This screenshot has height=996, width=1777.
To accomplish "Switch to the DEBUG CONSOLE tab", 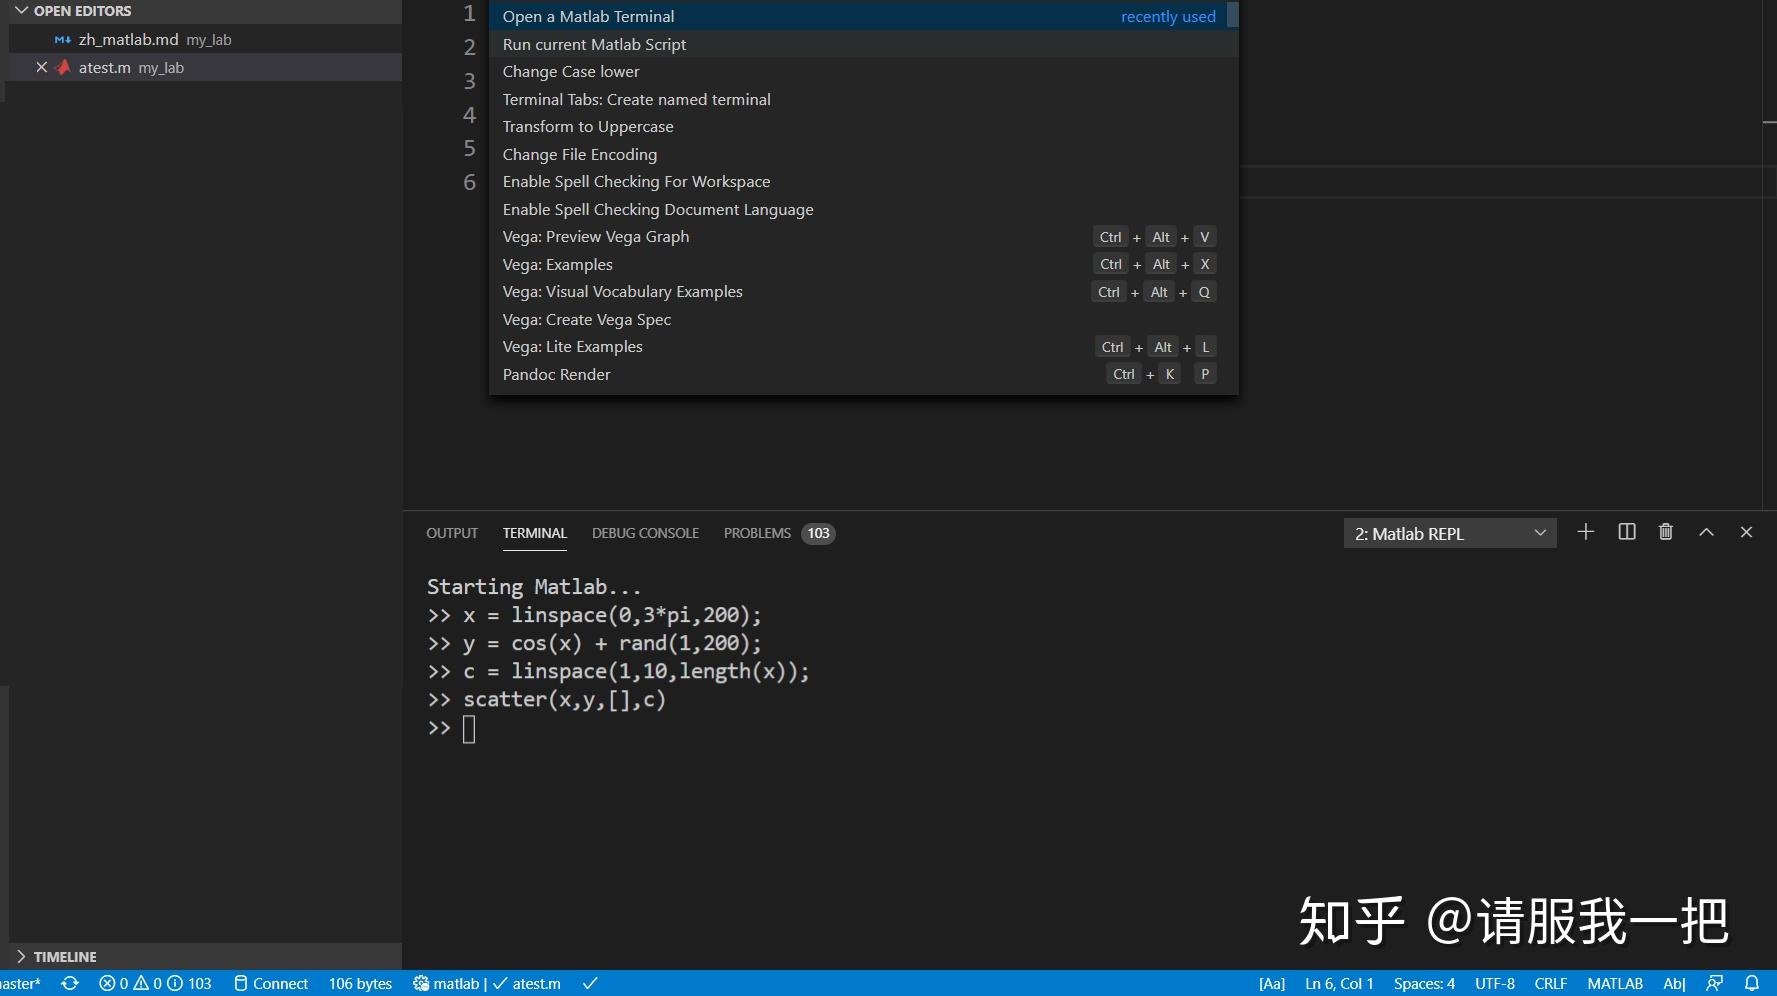I will click(x=645, y=533).
